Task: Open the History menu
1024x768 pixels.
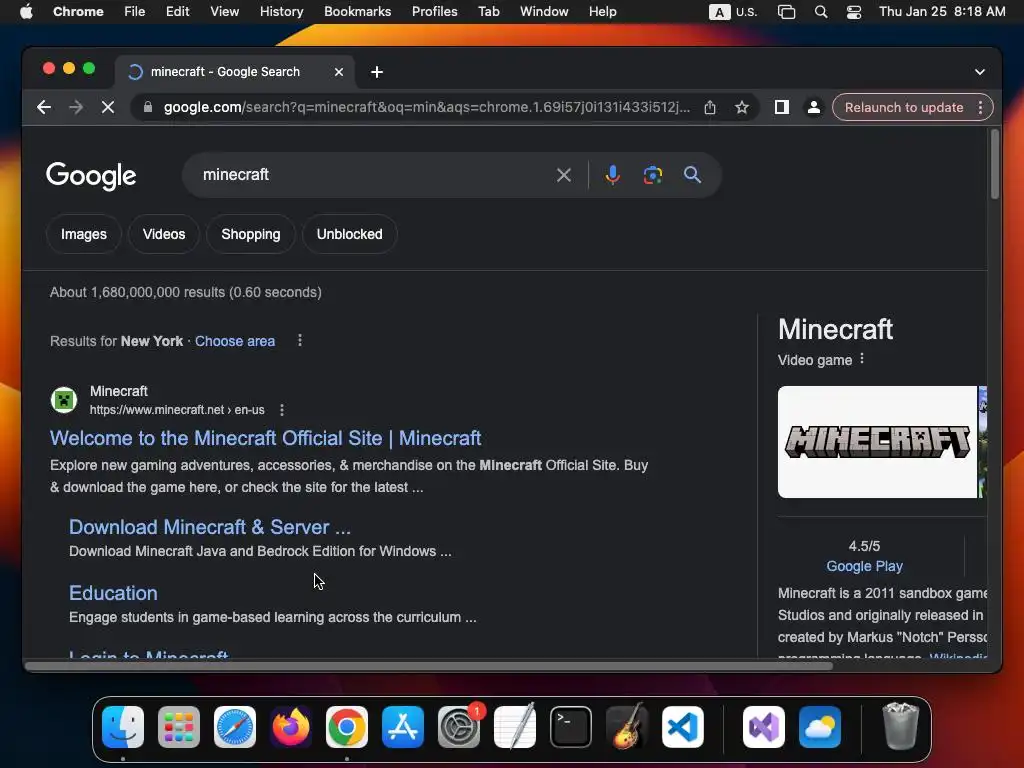Action: pyautogui.click(x=281, y=11)
